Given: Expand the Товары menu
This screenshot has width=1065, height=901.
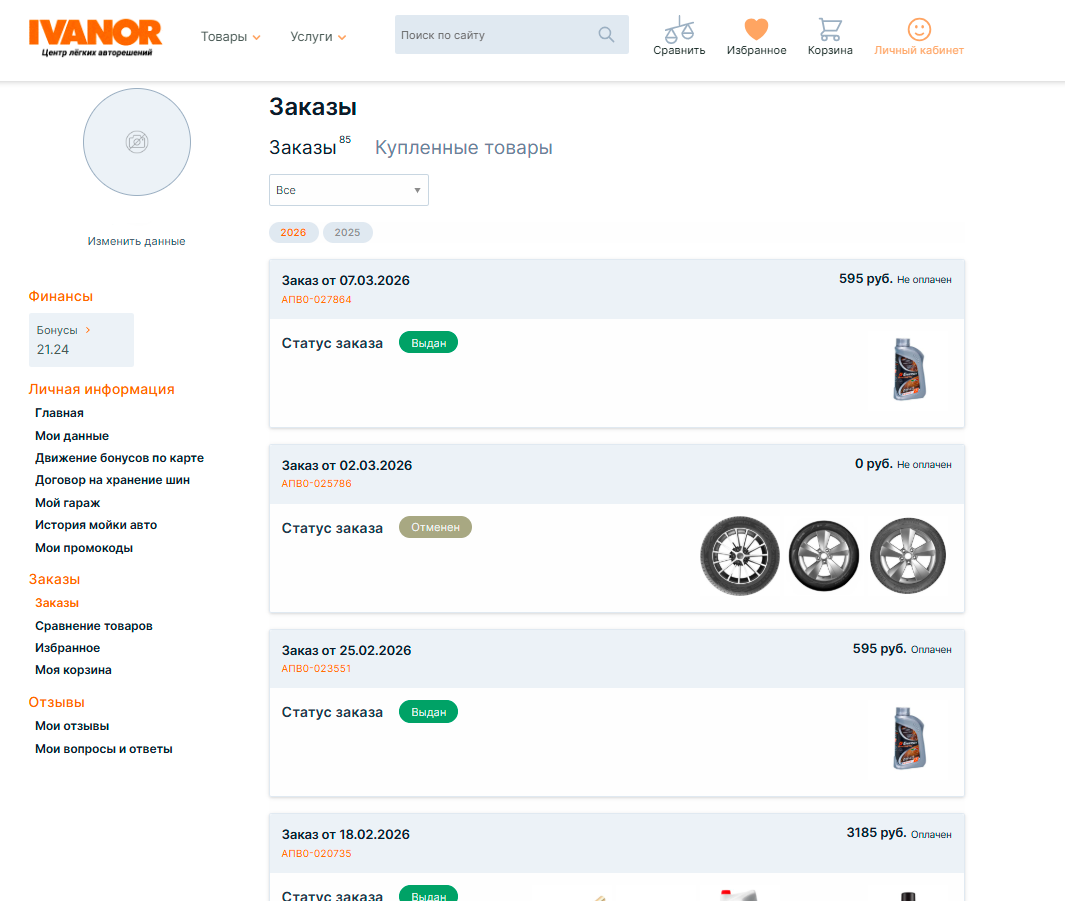Looking at the screenshot, I should 230,37.
